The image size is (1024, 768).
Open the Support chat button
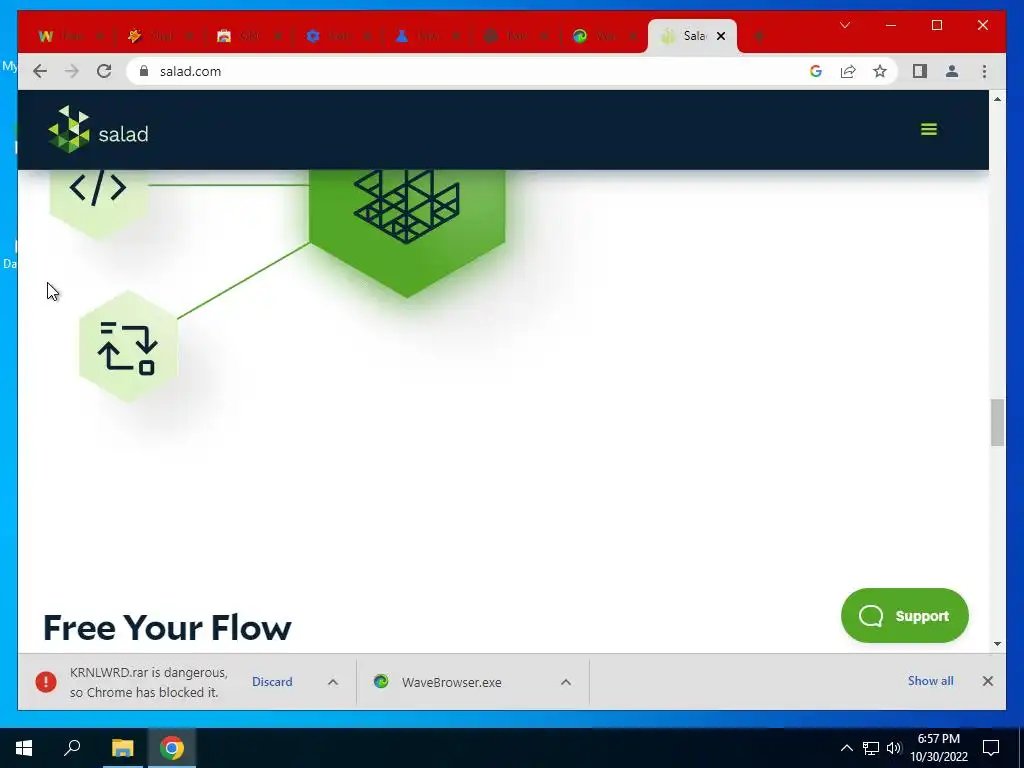click(904, 615)
